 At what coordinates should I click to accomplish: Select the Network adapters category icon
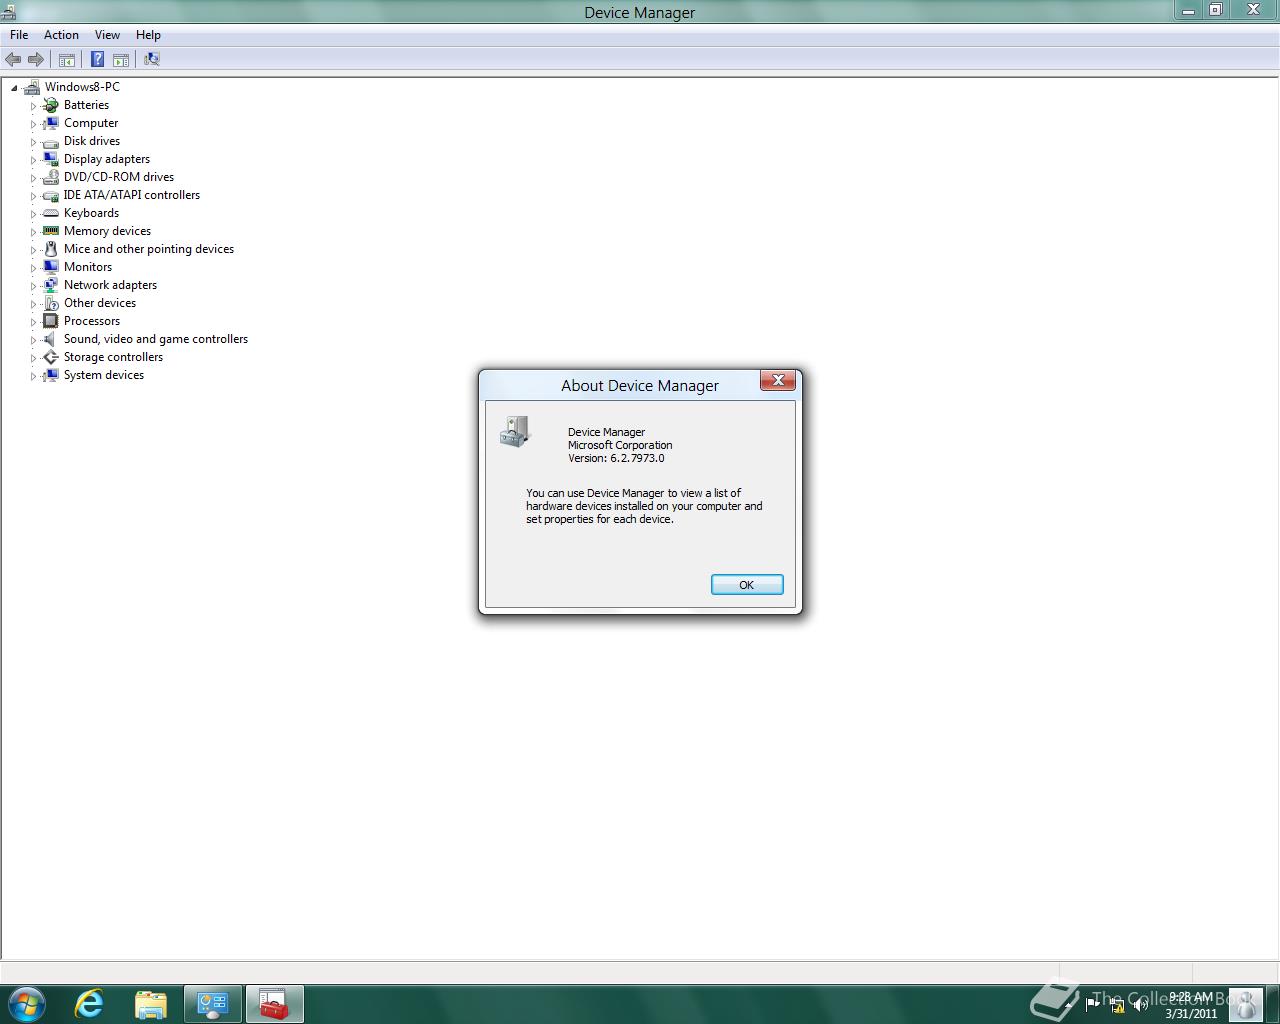(51, 285)
